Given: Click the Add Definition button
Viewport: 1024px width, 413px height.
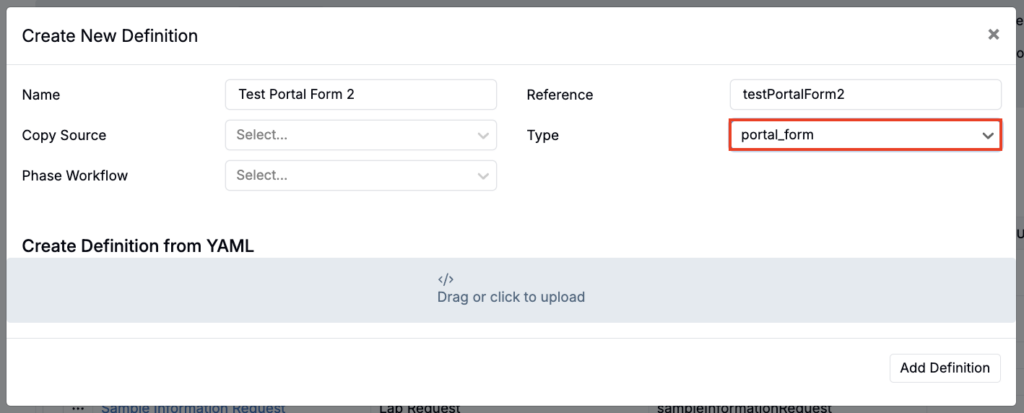Looking at the screenshot, I should pyautogui.click(x=945, y=368).
